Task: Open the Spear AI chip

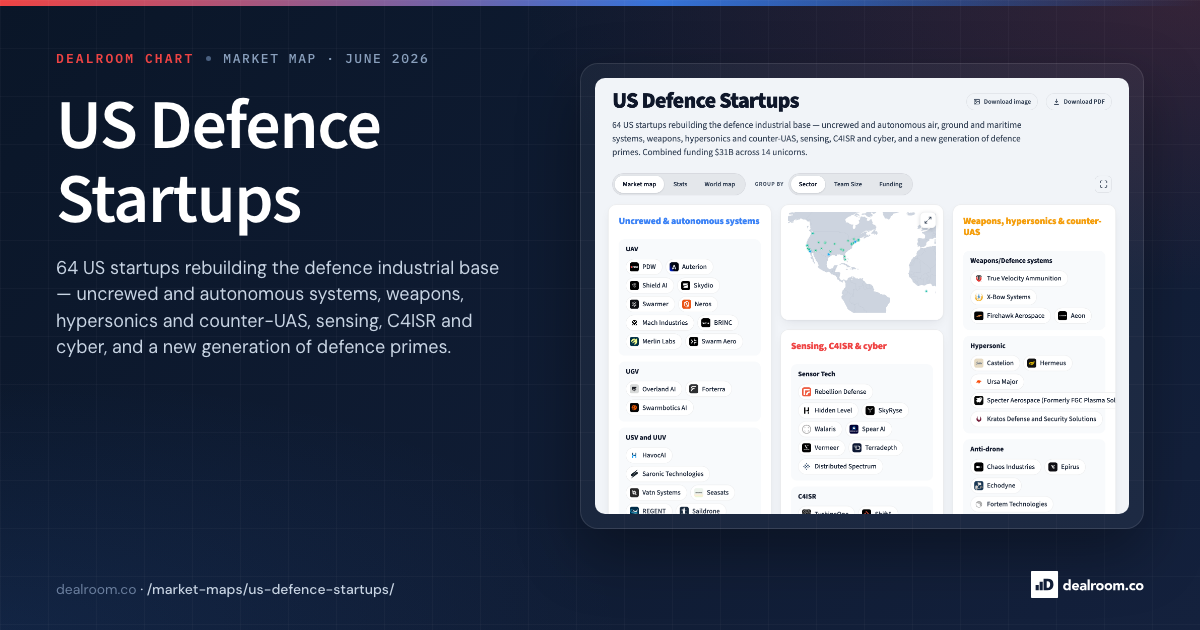Action: tap(868, 429)
